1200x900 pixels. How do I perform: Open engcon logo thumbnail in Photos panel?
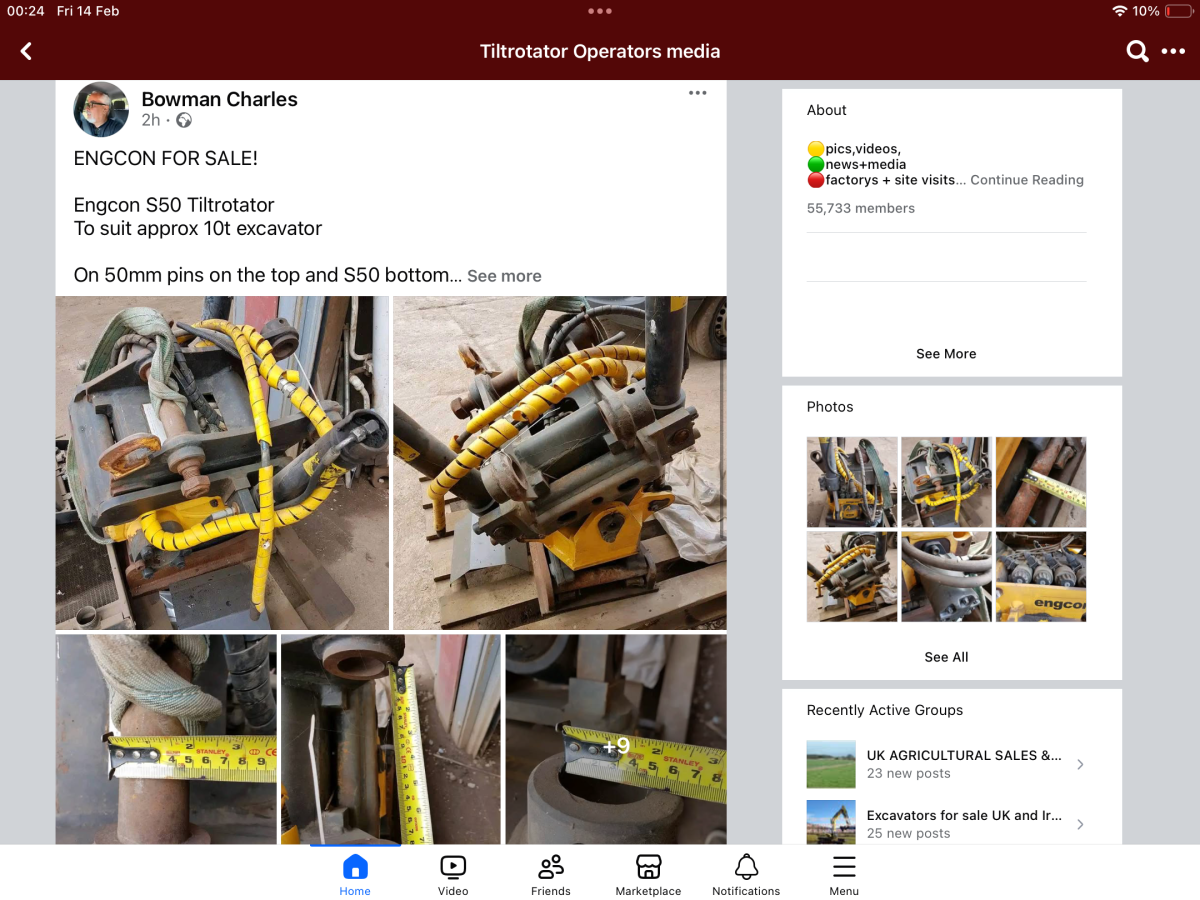click(x=1041, y=577)
